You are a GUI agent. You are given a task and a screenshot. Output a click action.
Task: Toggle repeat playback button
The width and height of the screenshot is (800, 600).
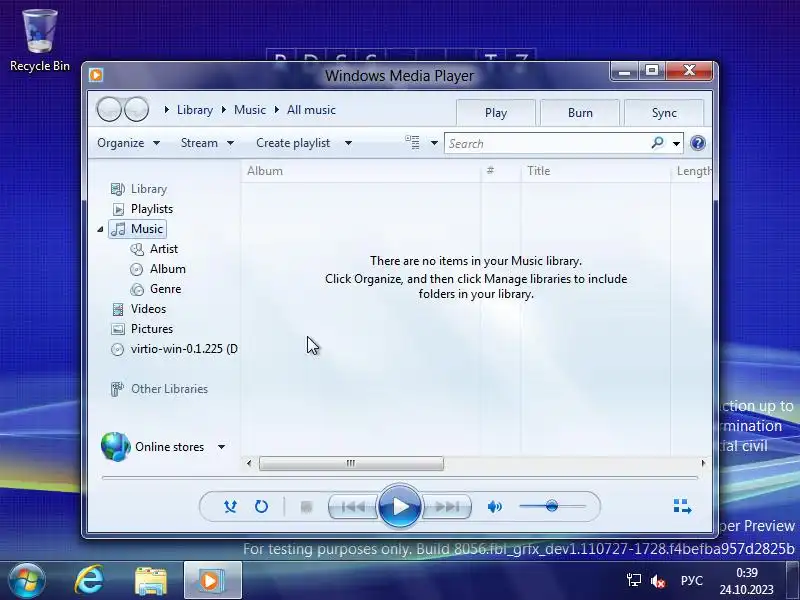[261, 506]
